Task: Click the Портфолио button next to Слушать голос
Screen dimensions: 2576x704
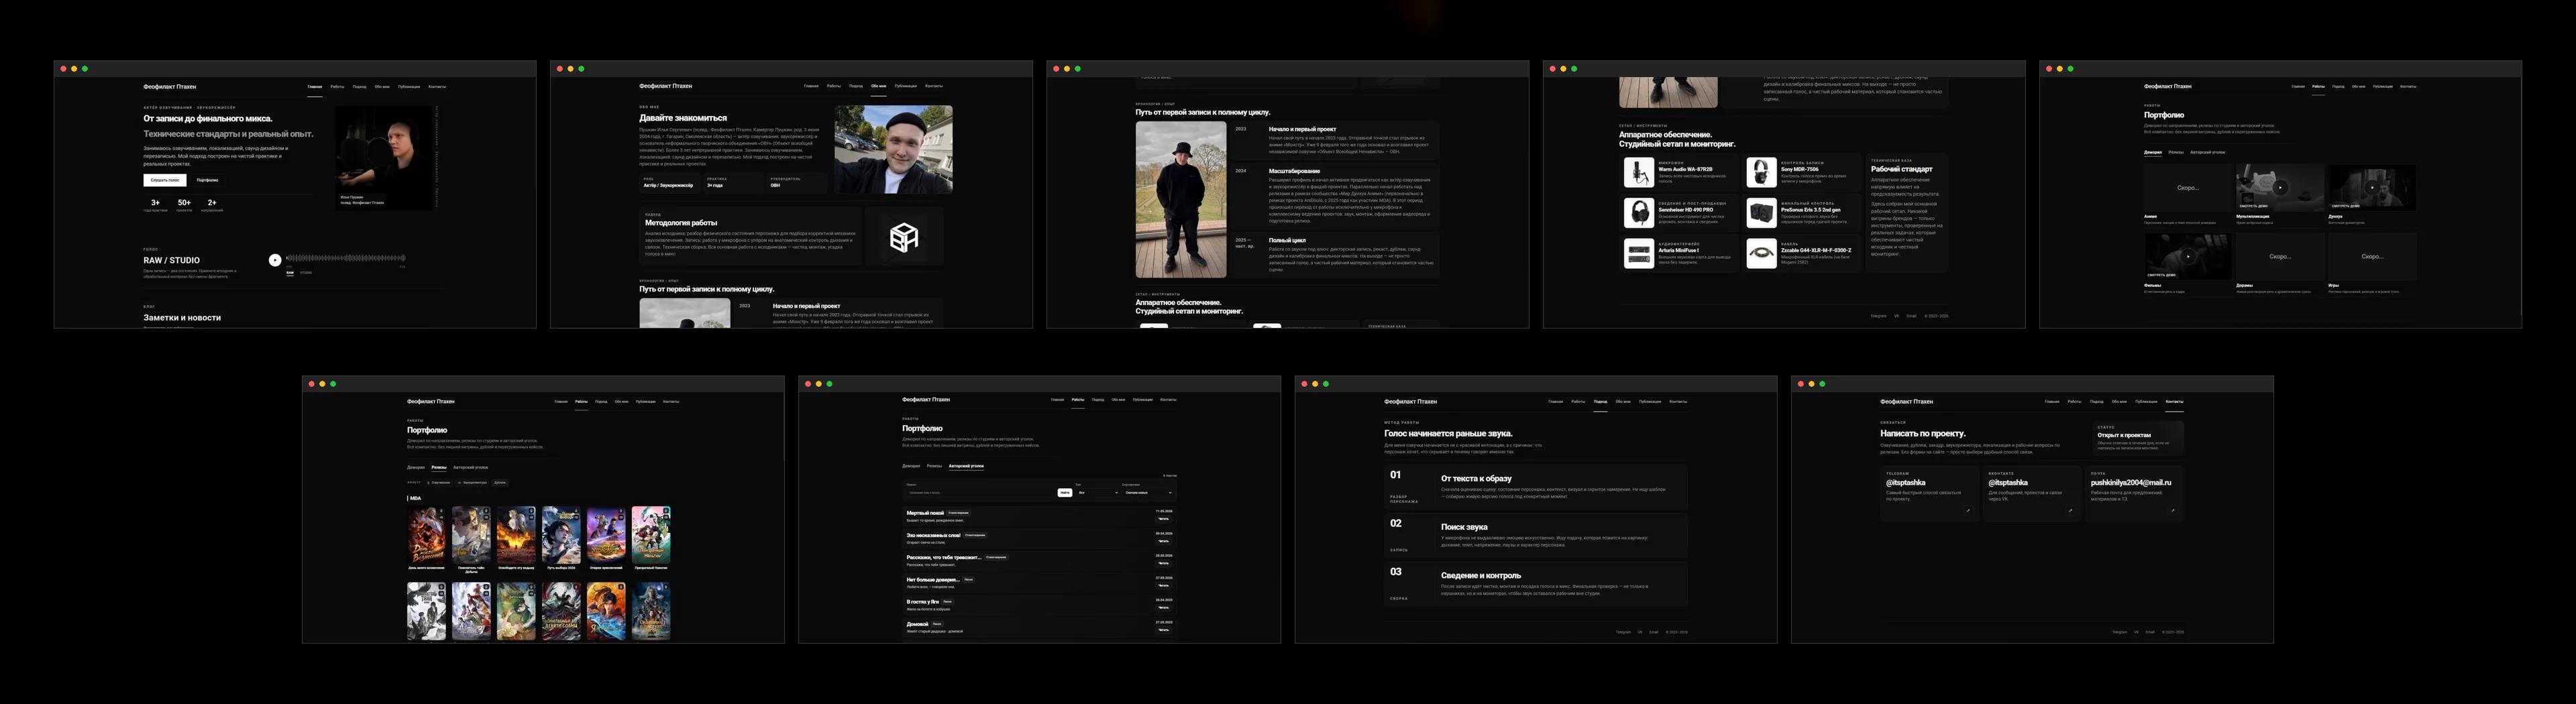Action: 207,180
